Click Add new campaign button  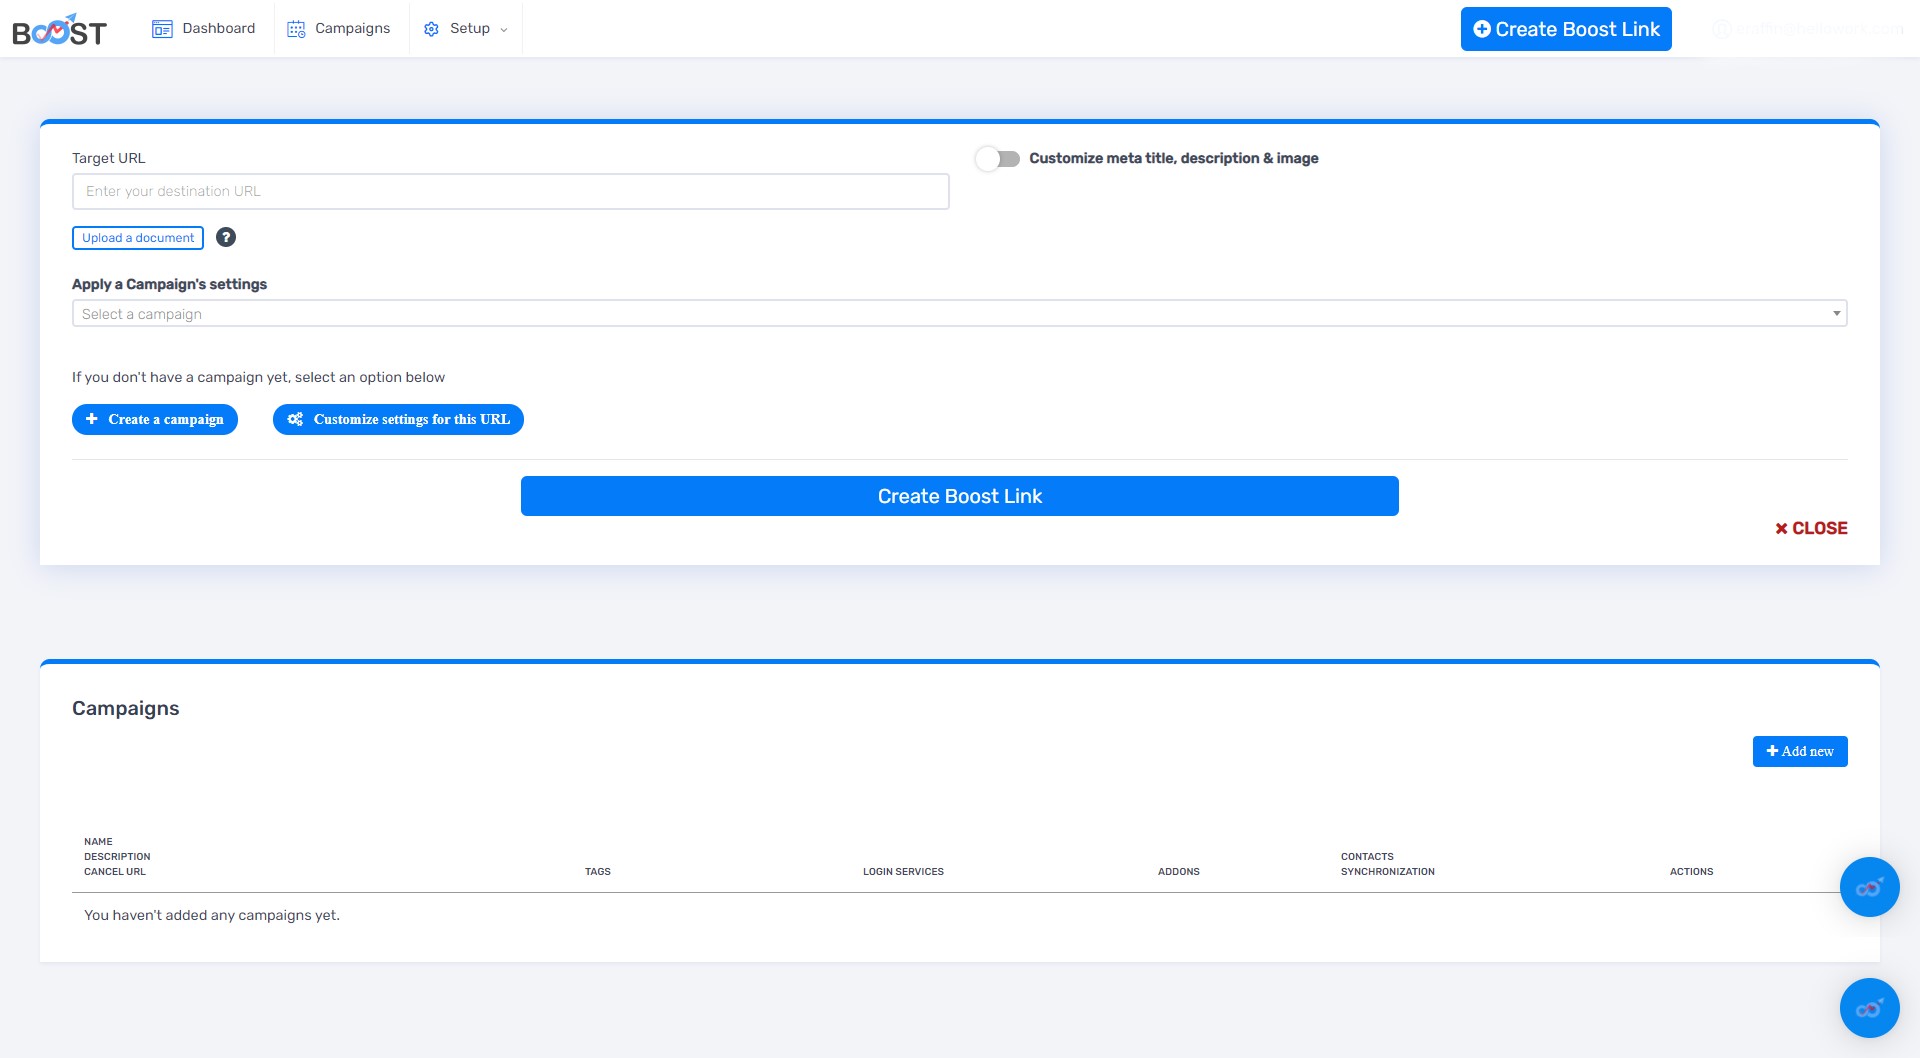pos(1799,752)
